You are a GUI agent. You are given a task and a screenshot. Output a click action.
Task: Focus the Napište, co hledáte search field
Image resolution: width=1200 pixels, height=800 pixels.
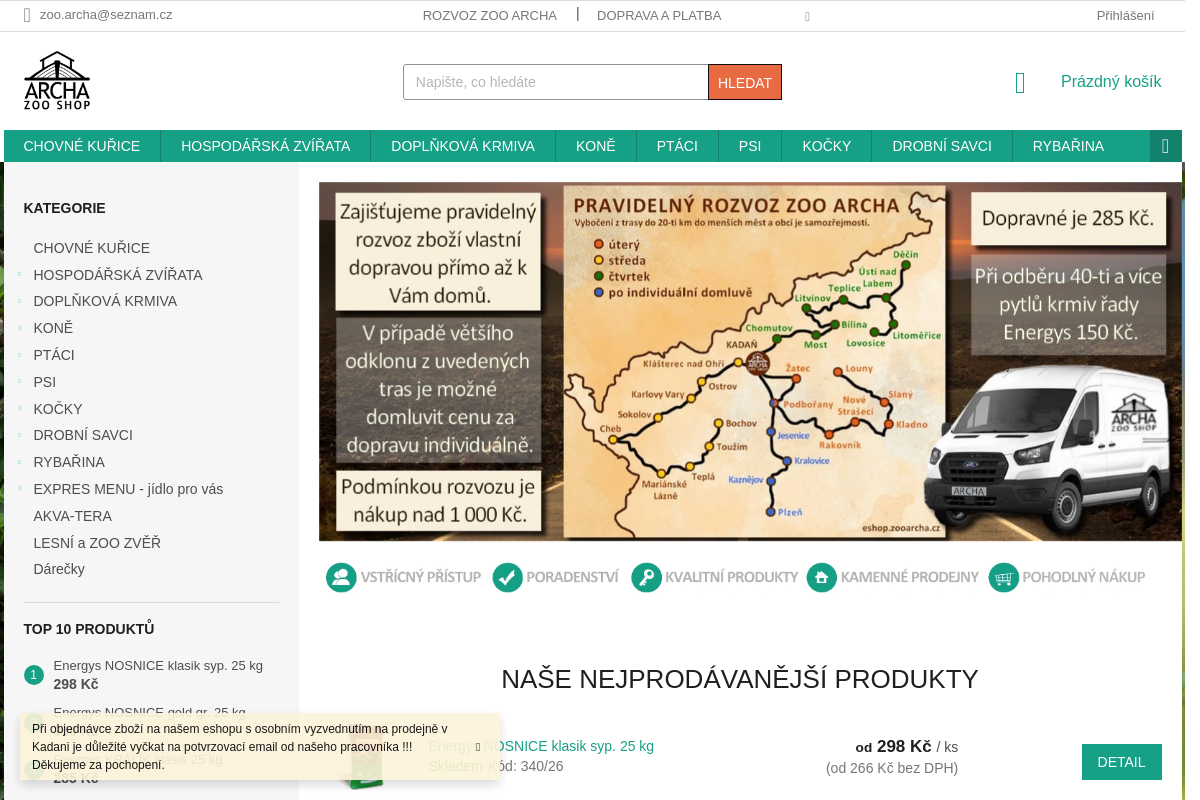[556, 82]
